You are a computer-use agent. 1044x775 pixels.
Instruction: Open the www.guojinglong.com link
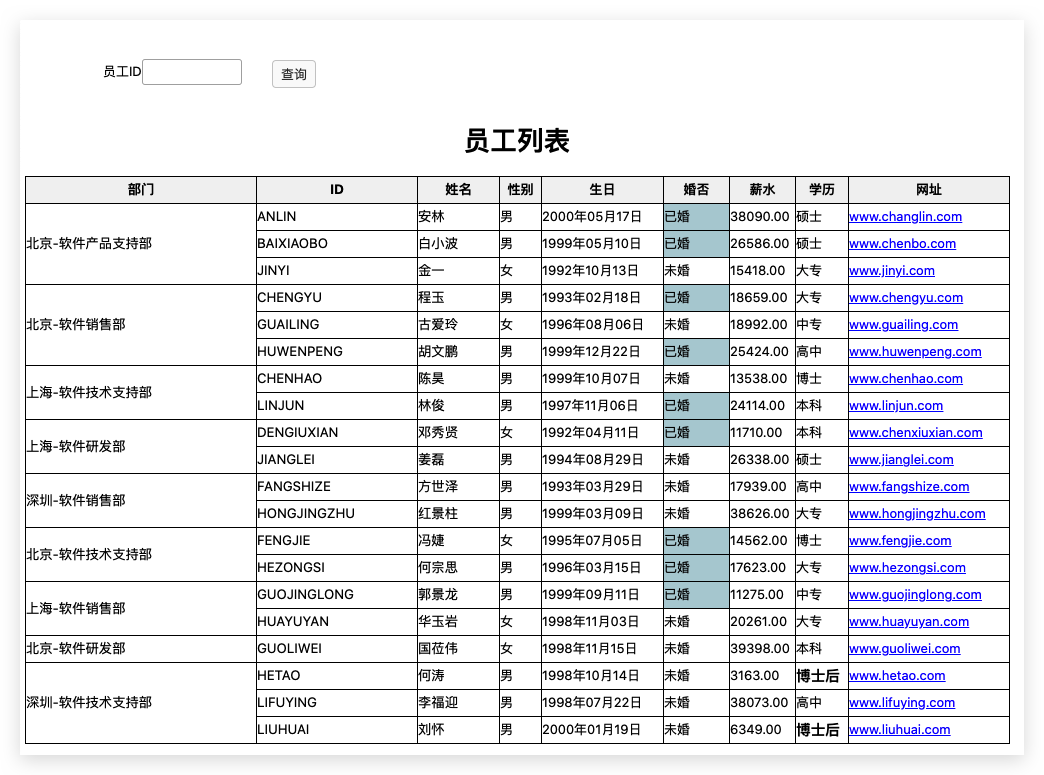(x=915, y=595)
